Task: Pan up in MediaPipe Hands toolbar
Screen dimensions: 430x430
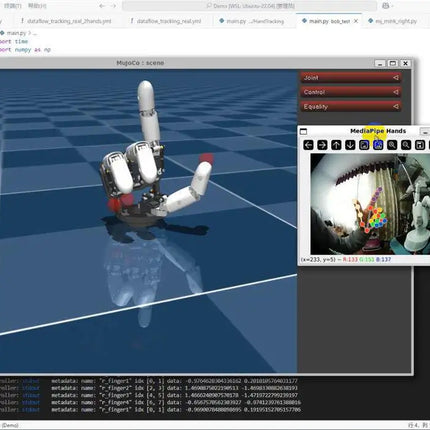Action: (336, 145)
